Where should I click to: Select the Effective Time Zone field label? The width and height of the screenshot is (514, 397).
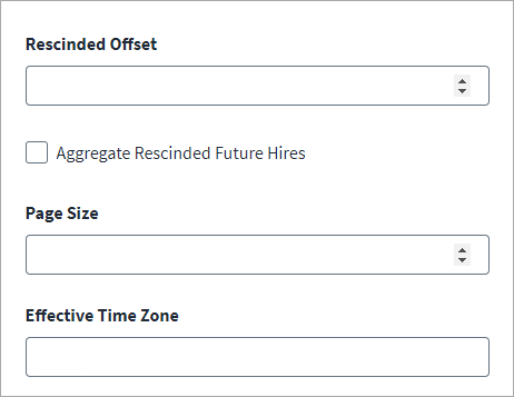click(x=102, y=315)
